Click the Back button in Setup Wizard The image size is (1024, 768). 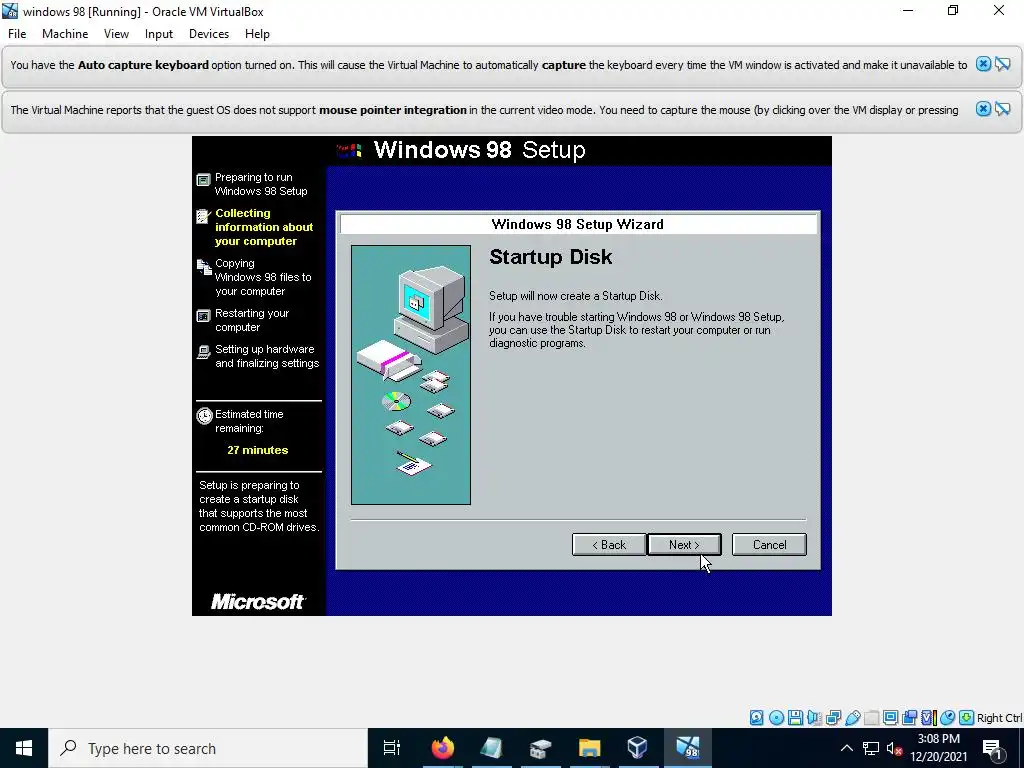pos(609,545)
